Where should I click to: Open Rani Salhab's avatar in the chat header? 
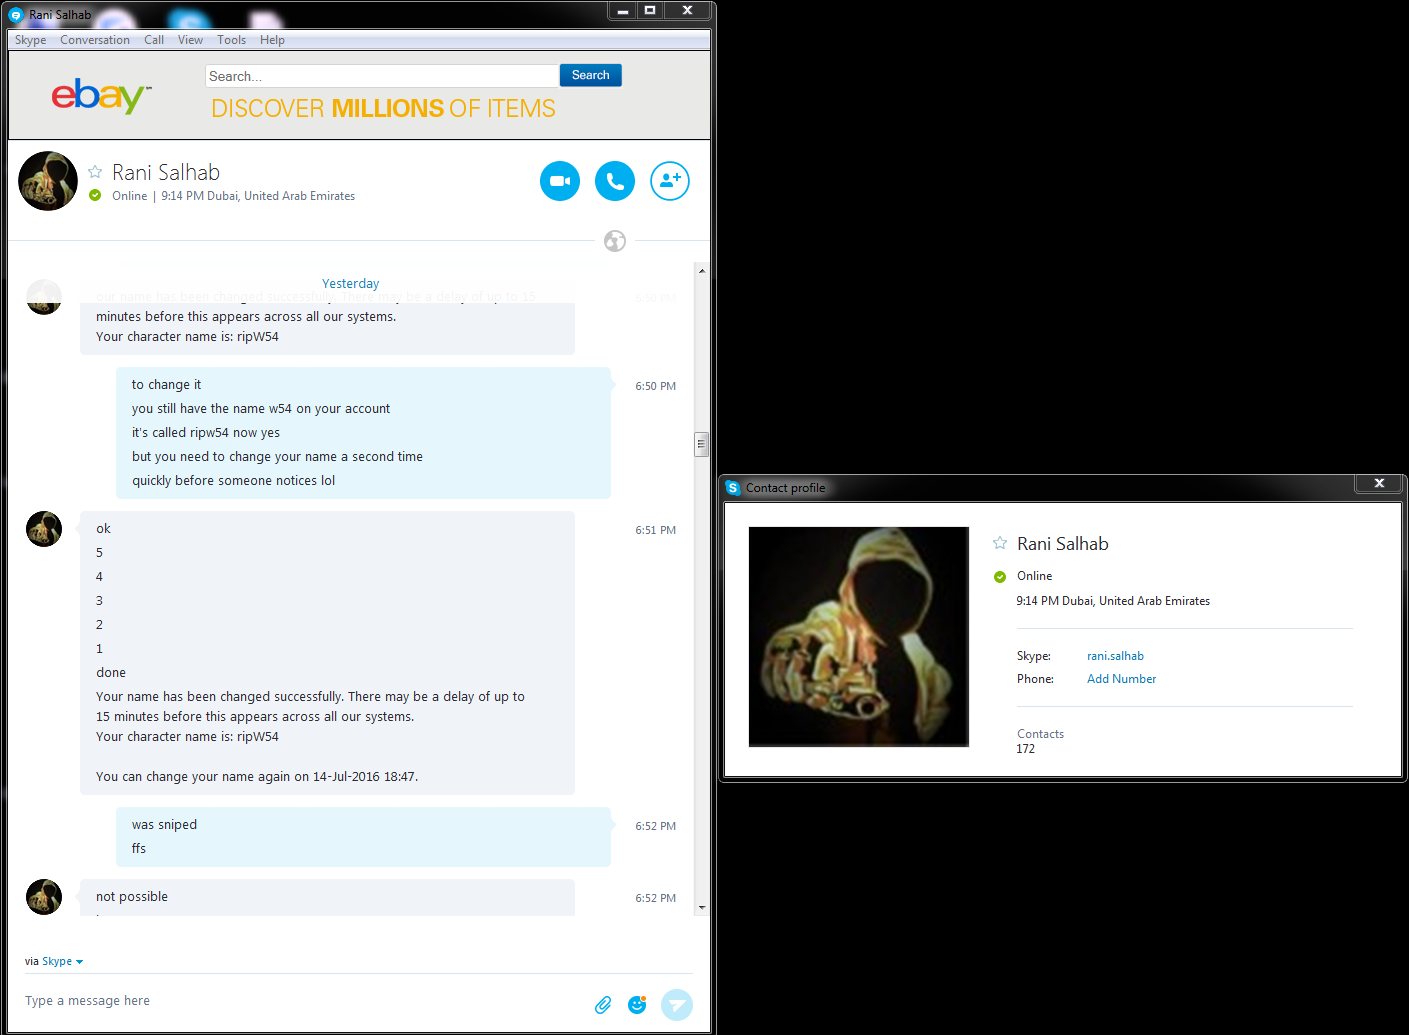pos(48,181)
